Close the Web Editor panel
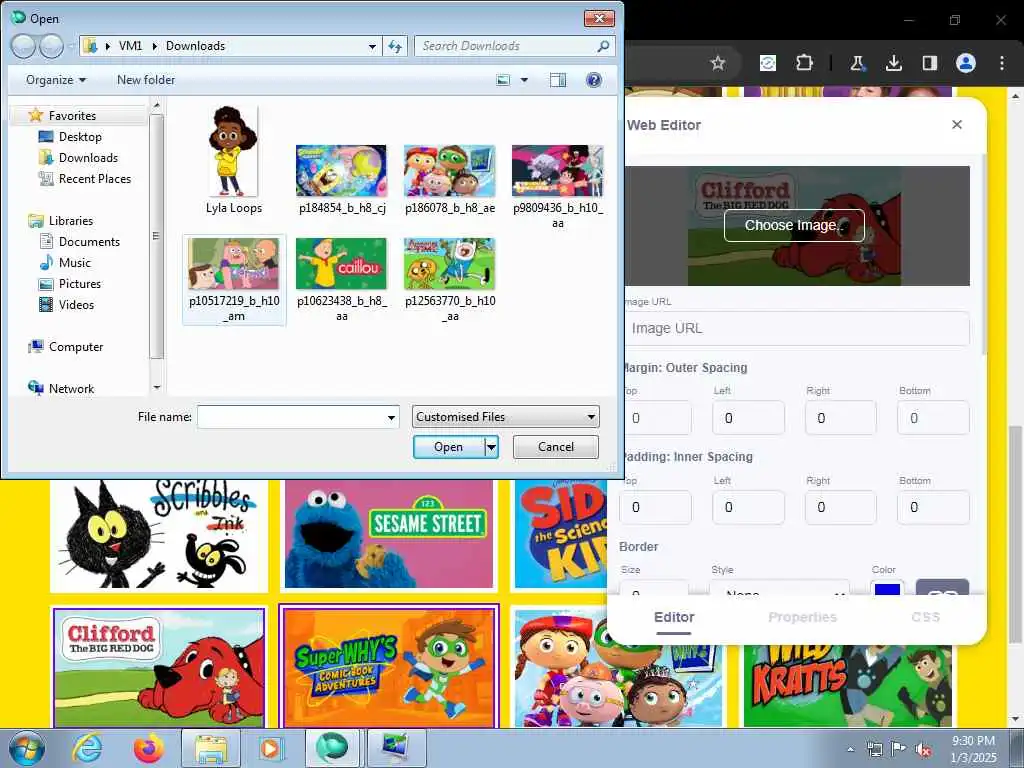Image resolution: width=1024 pixels, height=768 pixels. click(957, 124)
